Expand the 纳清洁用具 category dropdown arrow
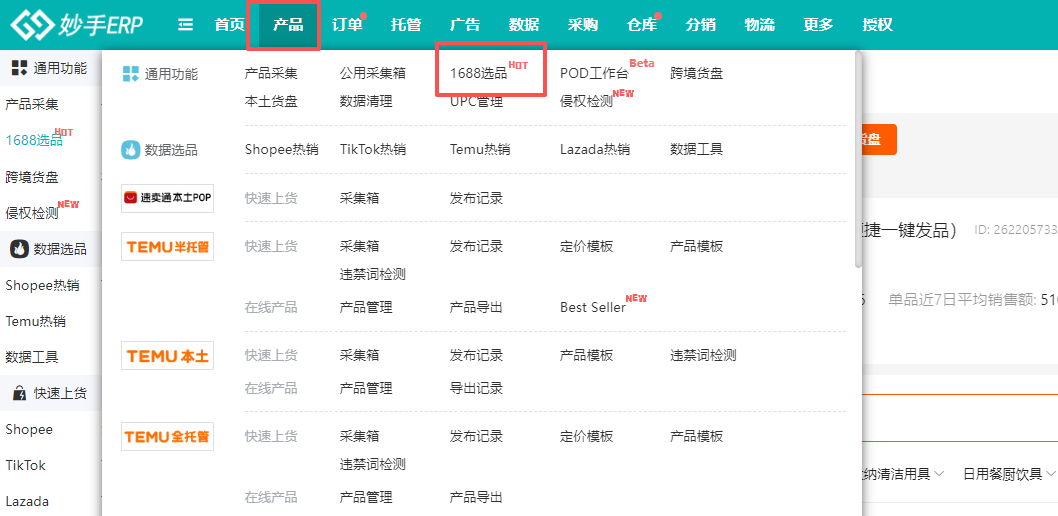 pyautogui.click(x=939, y=474)
